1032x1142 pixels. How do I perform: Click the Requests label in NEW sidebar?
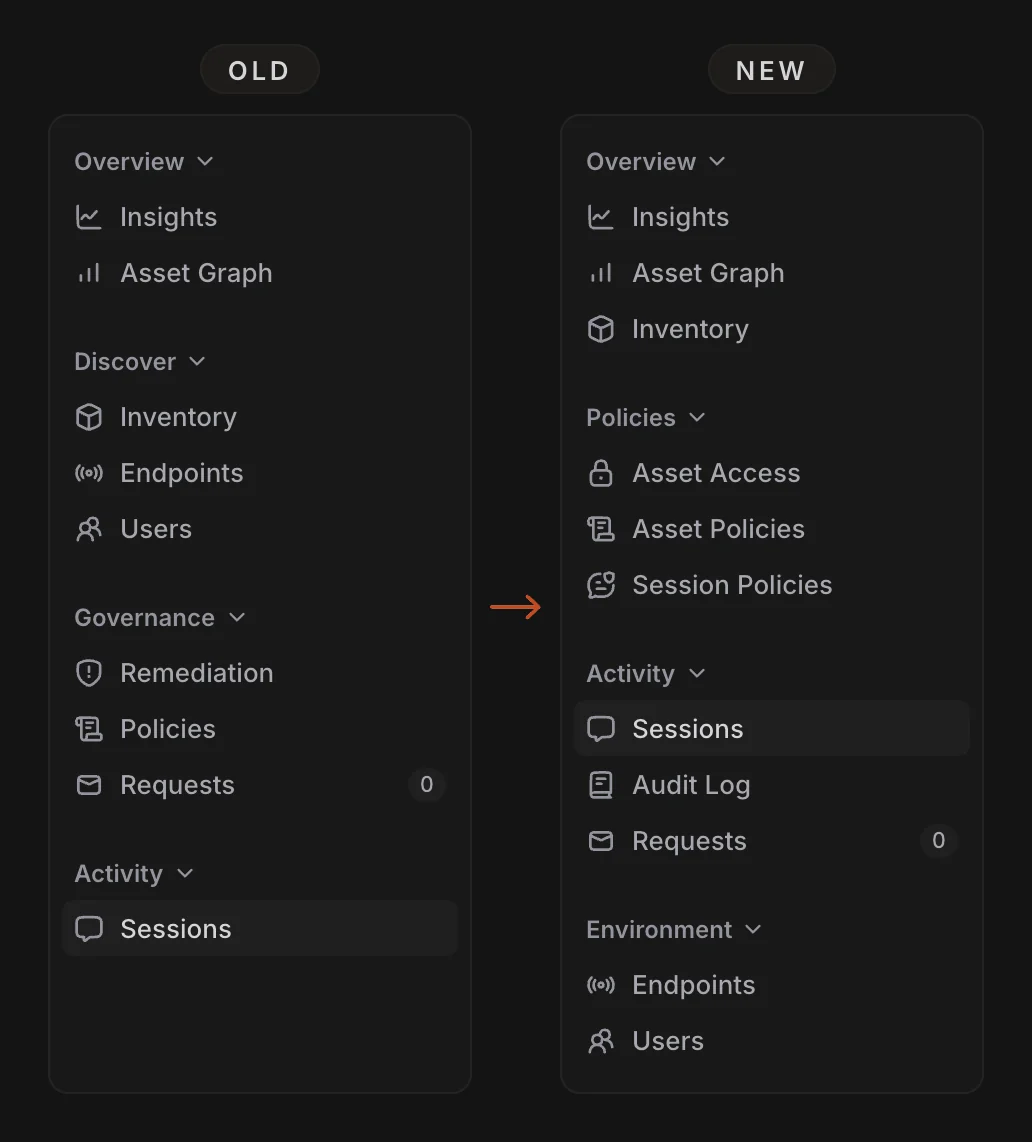(689, 841)
